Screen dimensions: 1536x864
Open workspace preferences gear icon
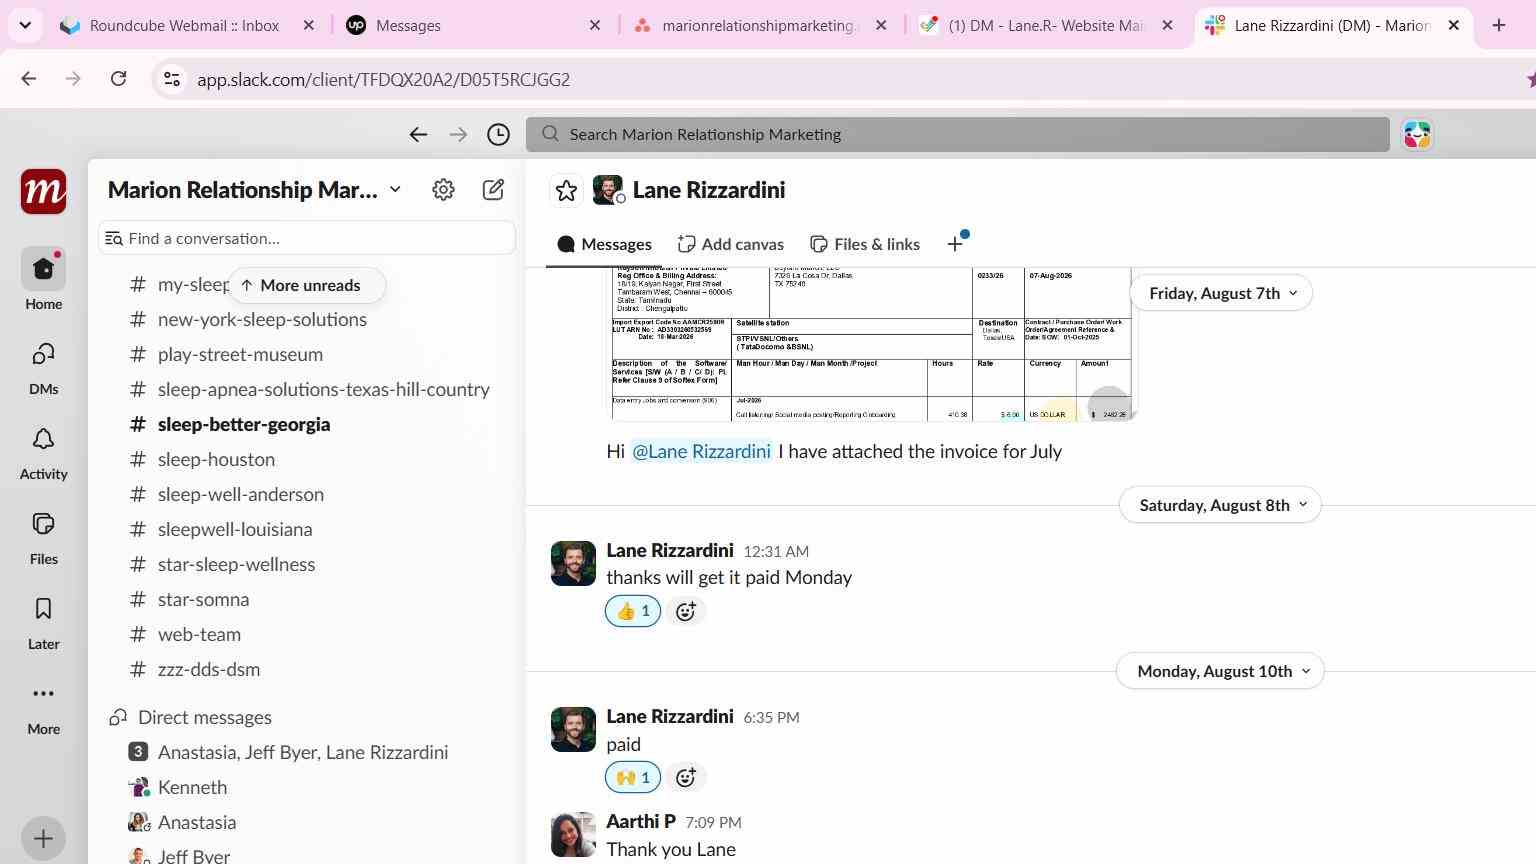click(x=443, y=190)
